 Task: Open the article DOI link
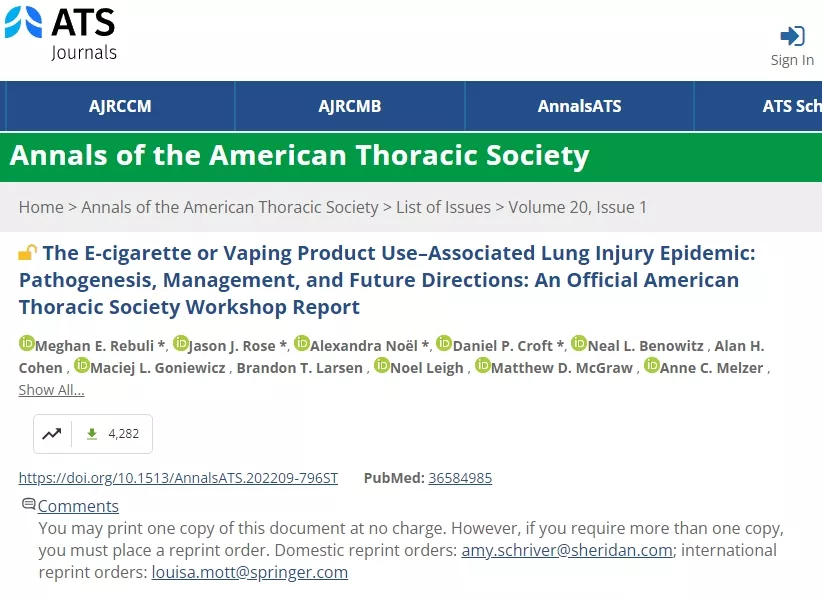178,478
